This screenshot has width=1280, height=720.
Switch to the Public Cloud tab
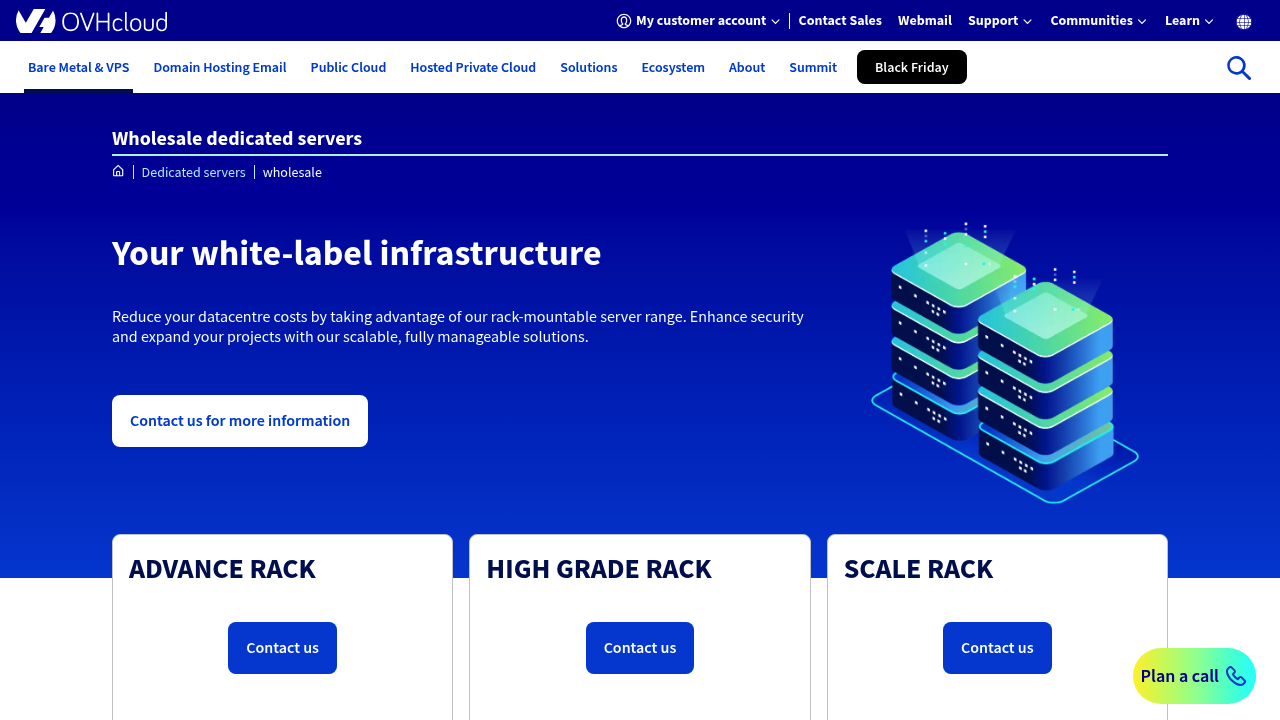[x=348, y=67]
